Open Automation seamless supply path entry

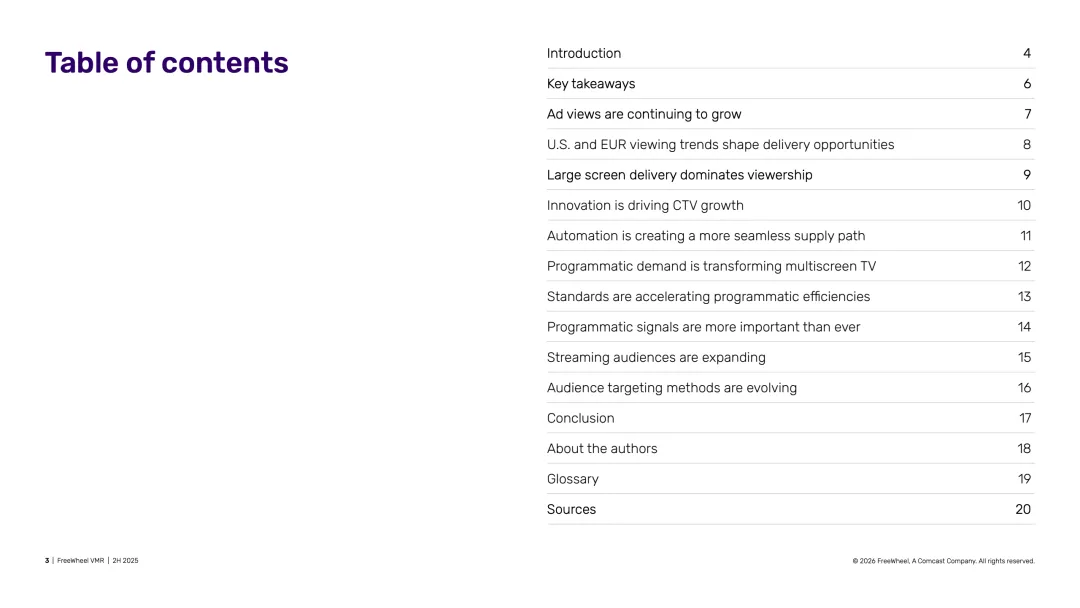706,236
